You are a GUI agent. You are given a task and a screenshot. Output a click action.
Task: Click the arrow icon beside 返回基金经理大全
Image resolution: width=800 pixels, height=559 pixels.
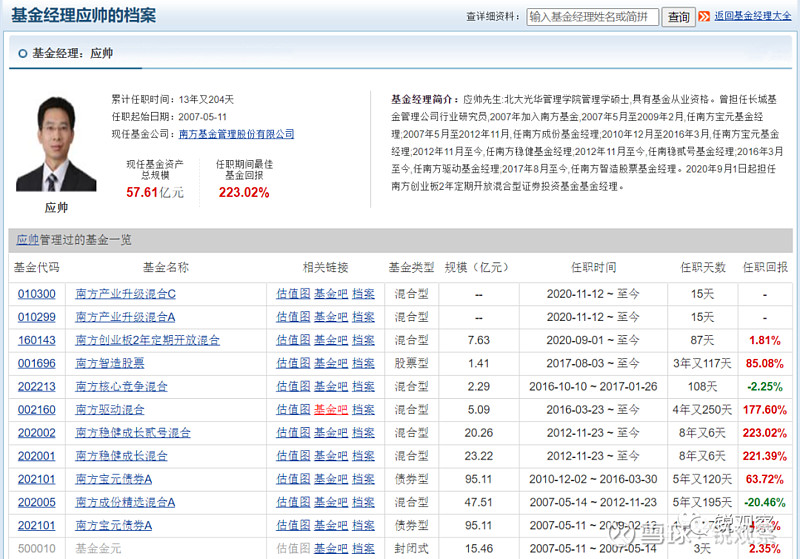click(x=705, y=17)
